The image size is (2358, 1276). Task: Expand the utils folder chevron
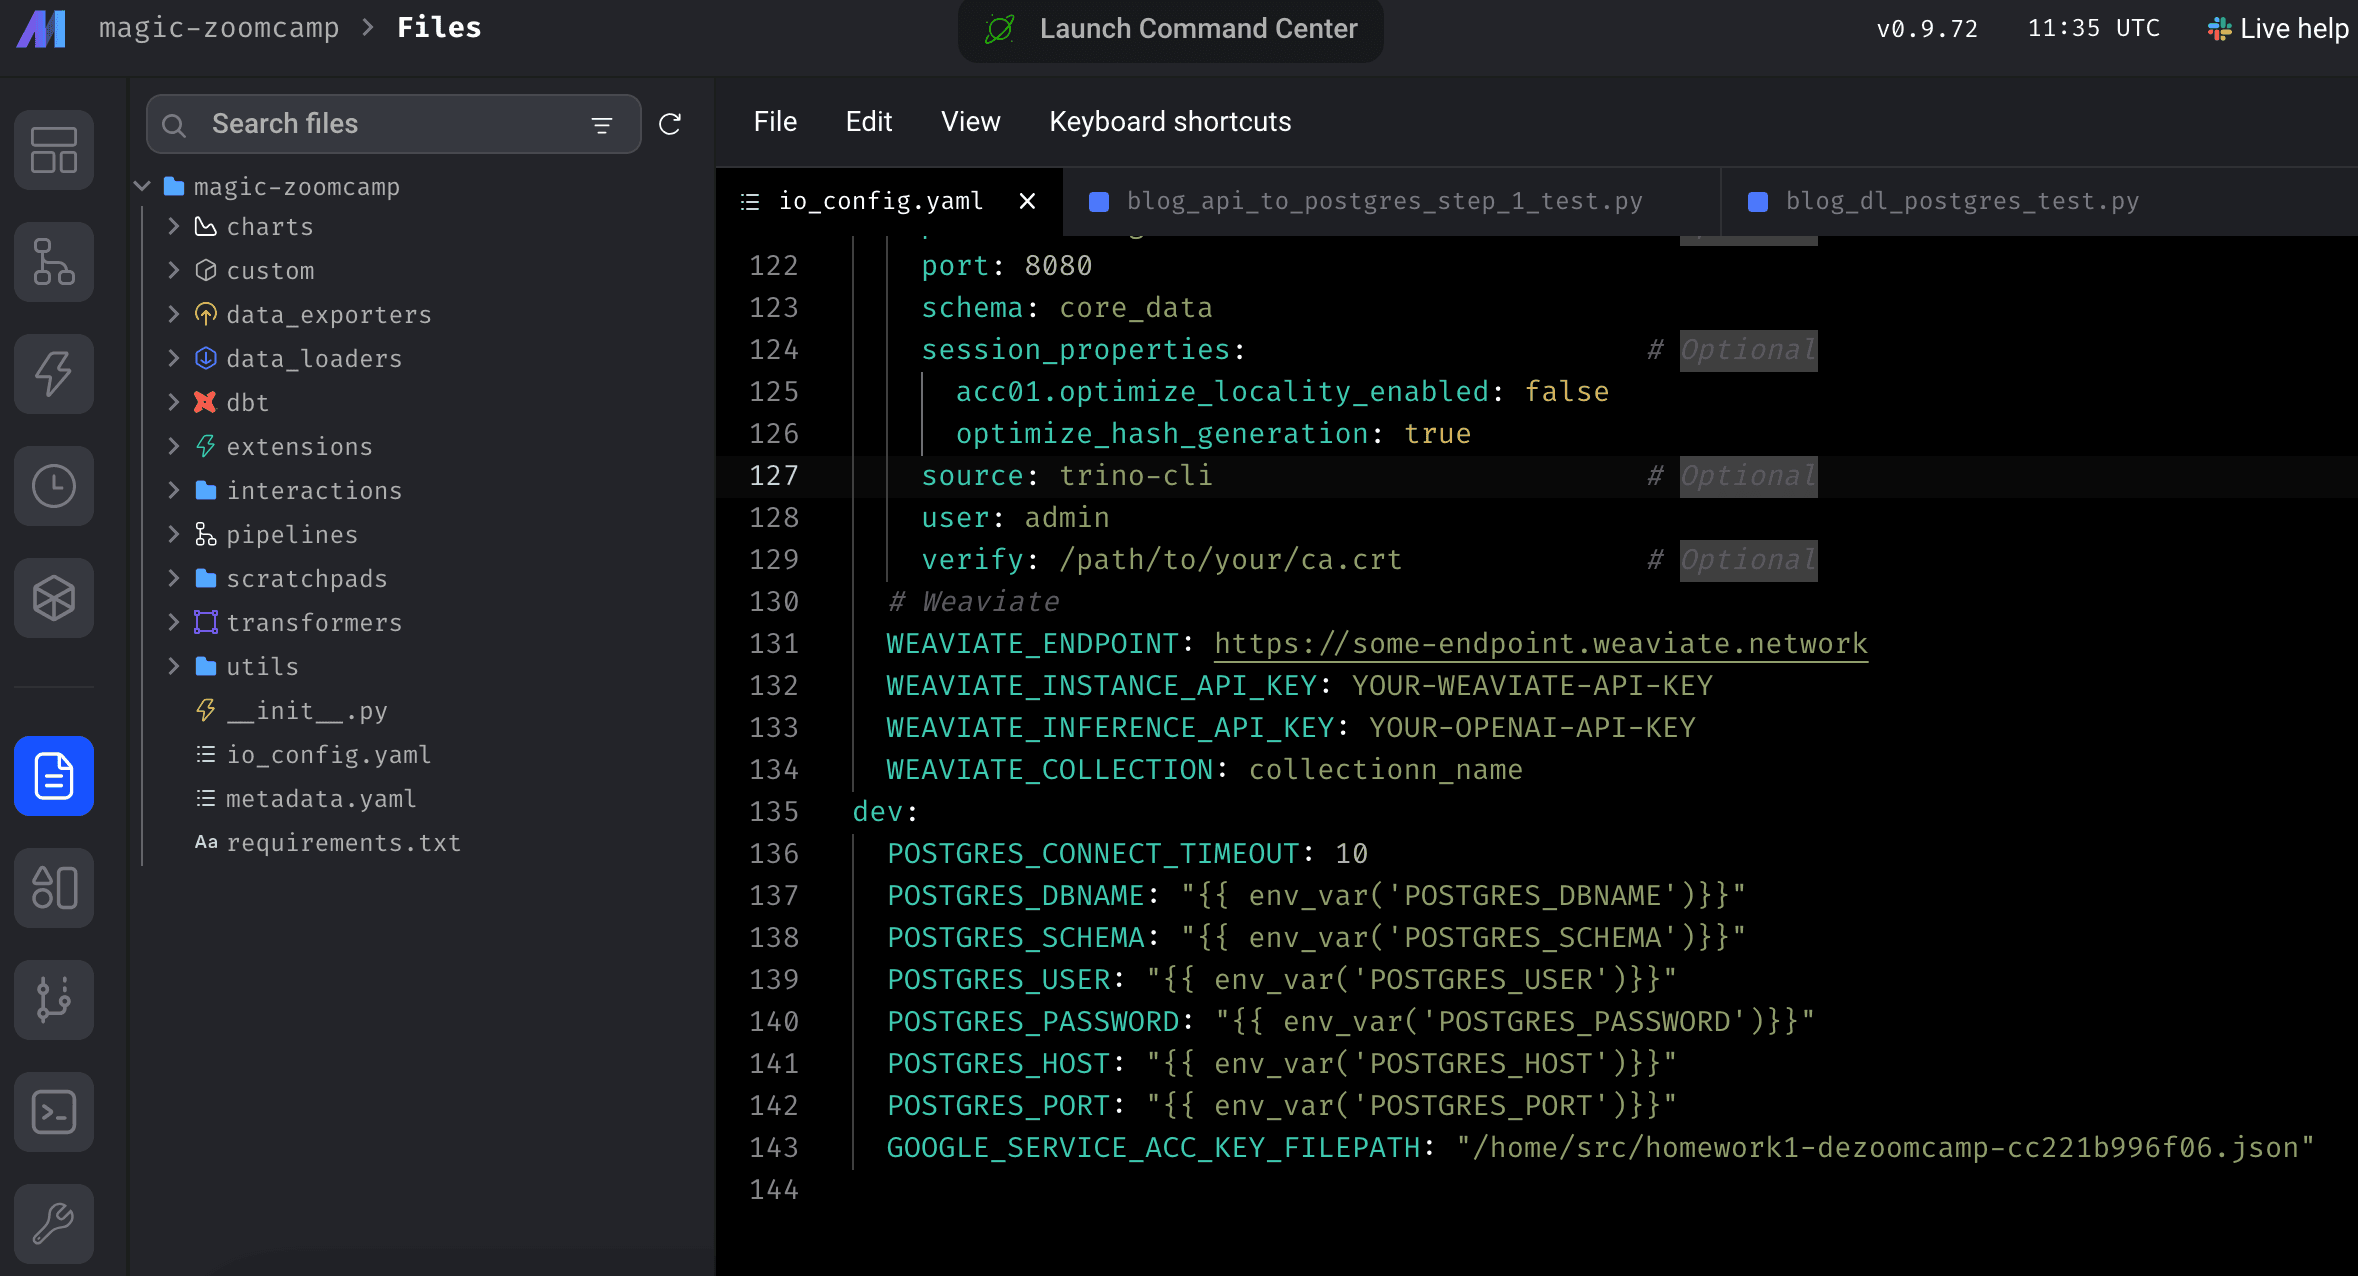(174, 667)
